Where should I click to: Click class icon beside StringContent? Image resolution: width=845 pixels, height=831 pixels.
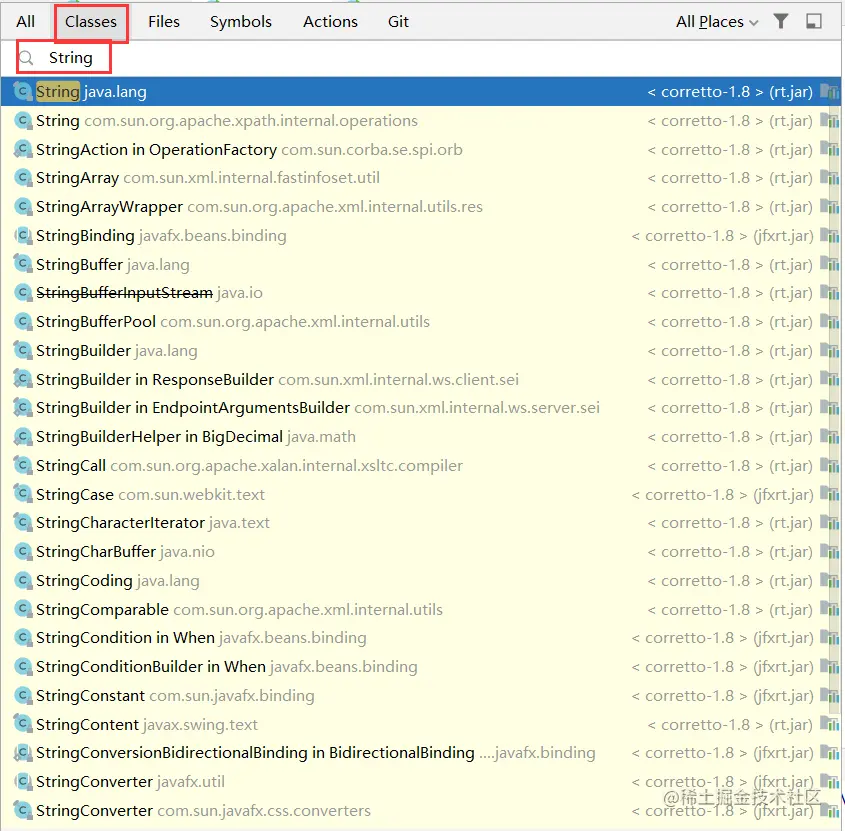[x=23, y=724]
